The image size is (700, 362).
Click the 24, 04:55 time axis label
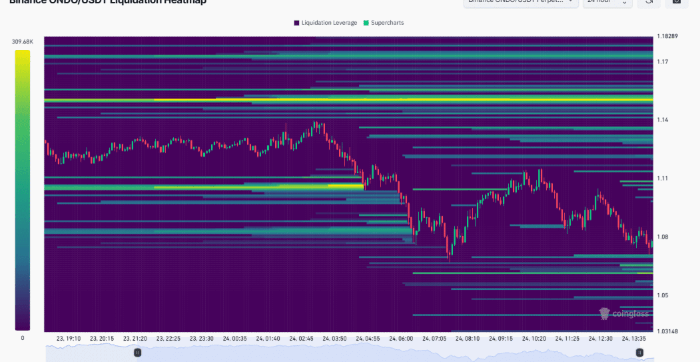tap(368, 339)
